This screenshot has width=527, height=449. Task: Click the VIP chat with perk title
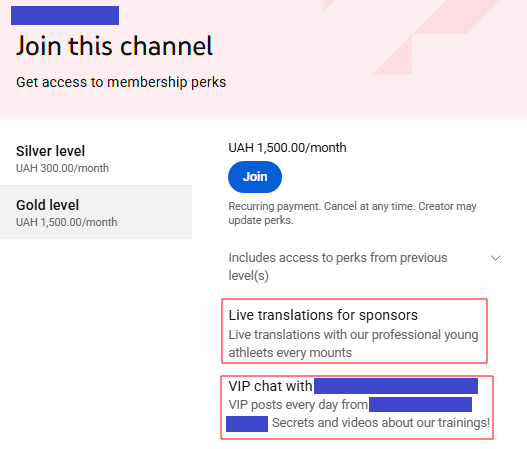tap(270, 386)
